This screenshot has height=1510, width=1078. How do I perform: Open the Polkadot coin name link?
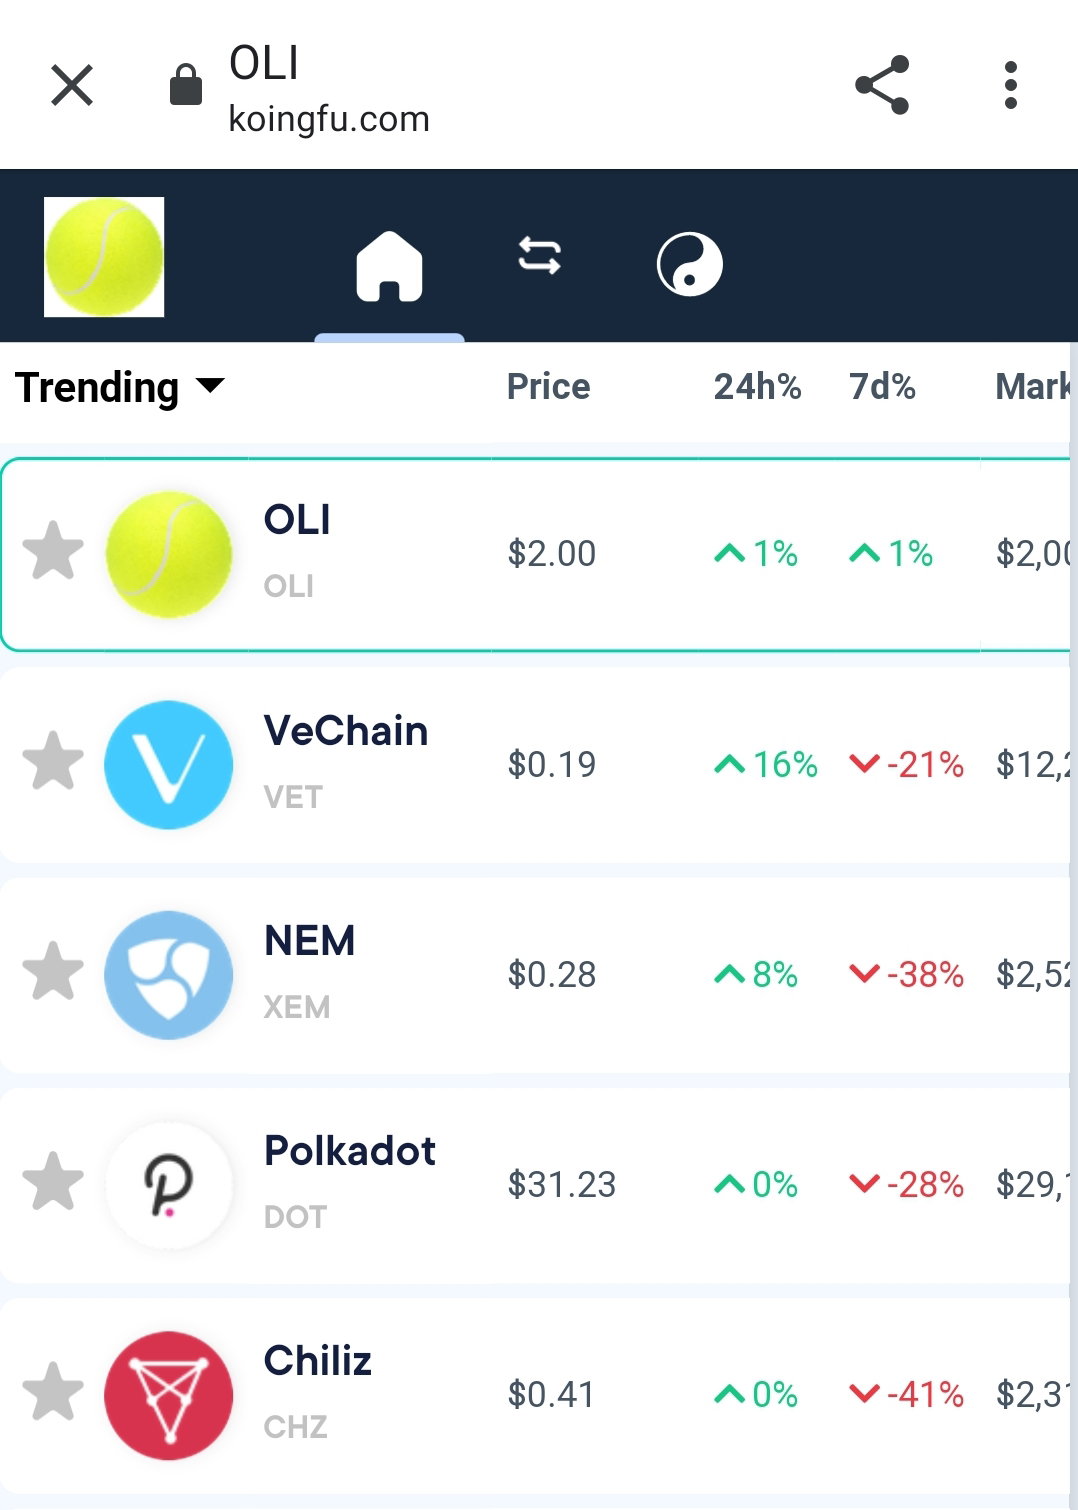349,1151
